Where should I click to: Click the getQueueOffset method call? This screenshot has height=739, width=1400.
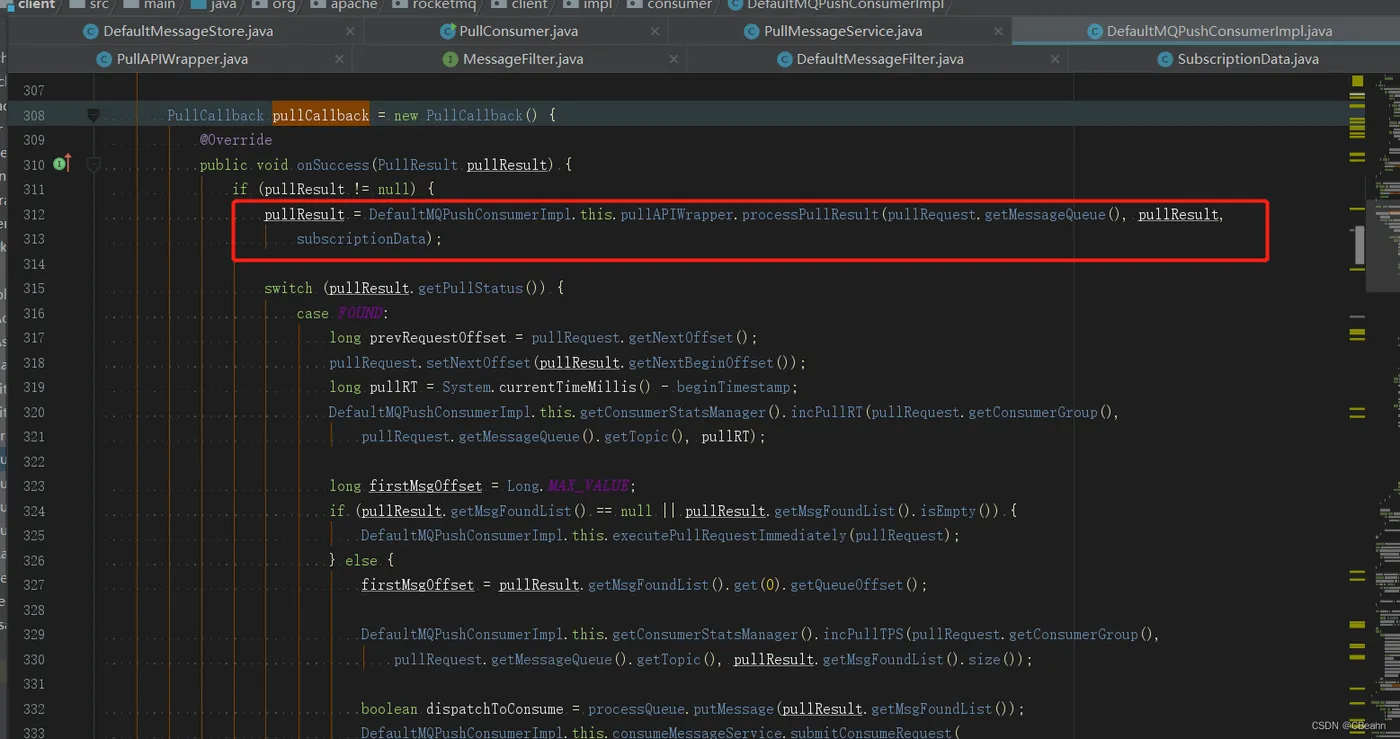point(846,585)
